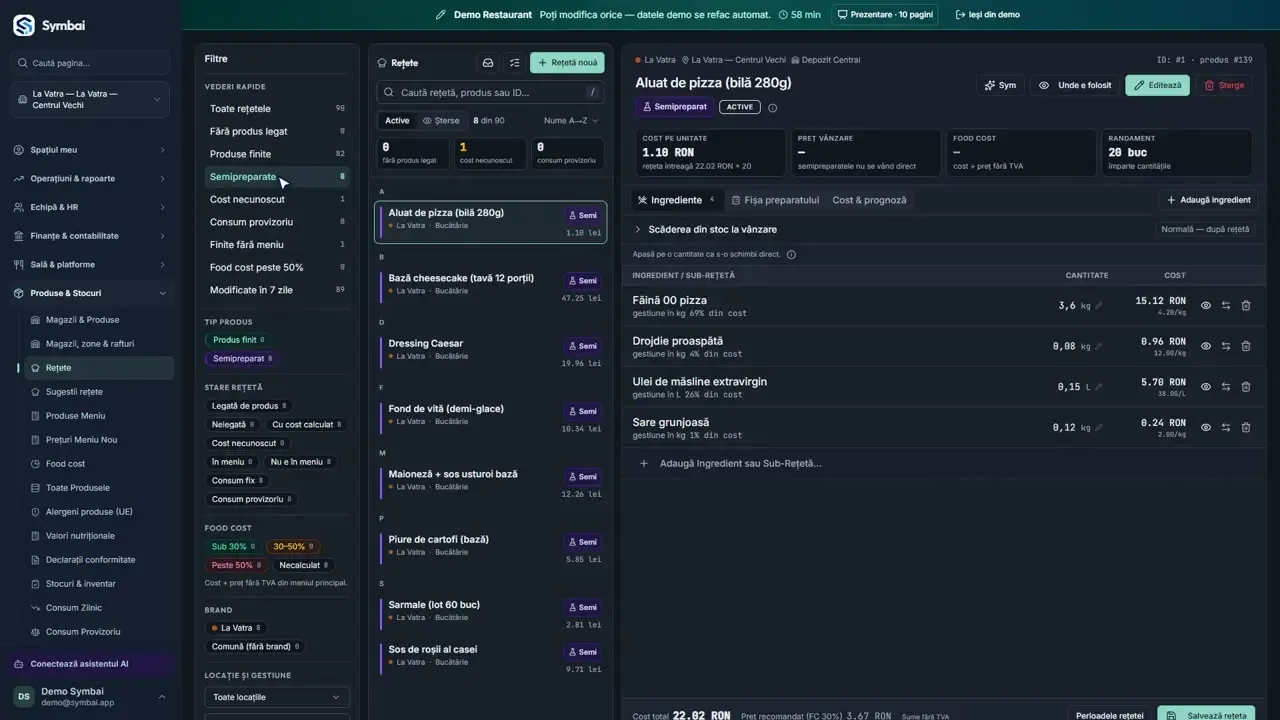The height and width of the screenshot is (720, 1280).
Task: Toggle visibility of Drojdie proaspătă
Action: (1206, 346)
